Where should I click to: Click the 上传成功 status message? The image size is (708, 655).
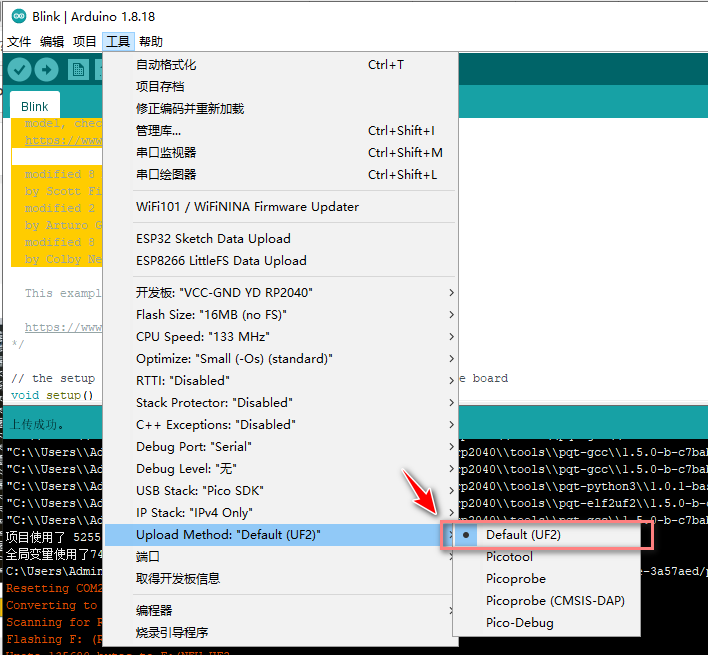point(37,425)
